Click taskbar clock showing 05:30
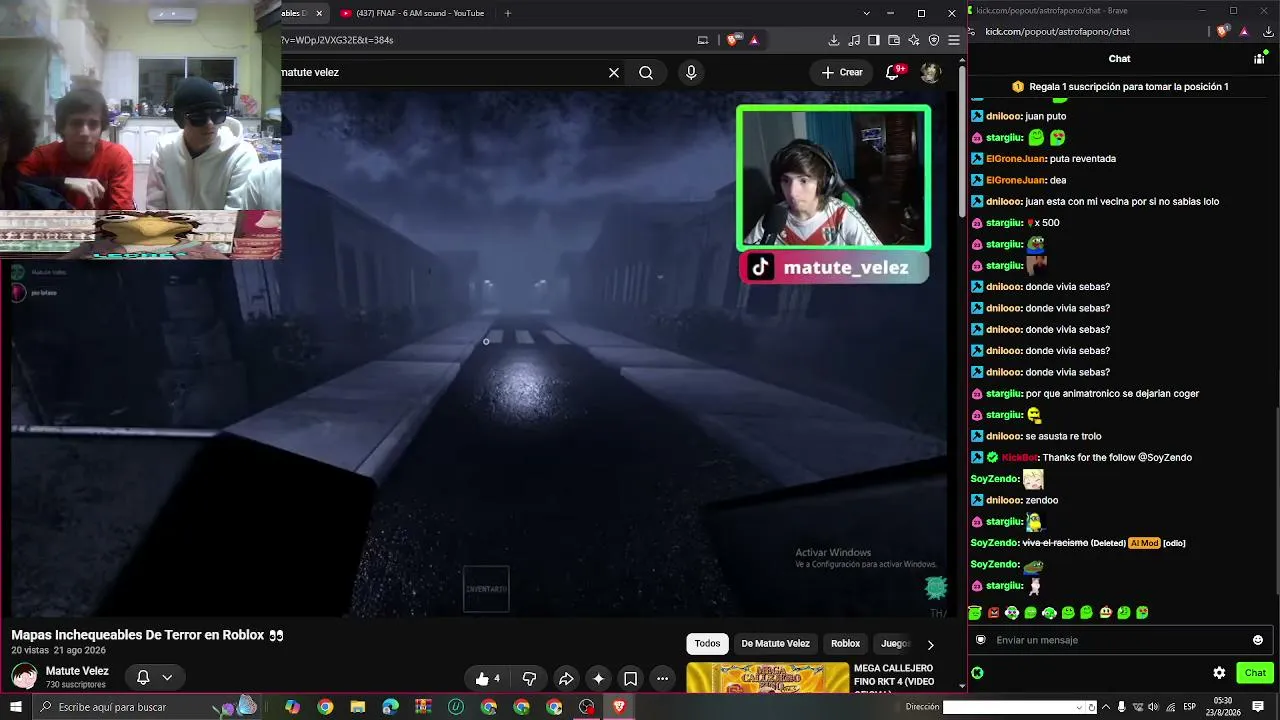Image resolution: width=1280 pixels, height=720 pixels. (1222, 707)
